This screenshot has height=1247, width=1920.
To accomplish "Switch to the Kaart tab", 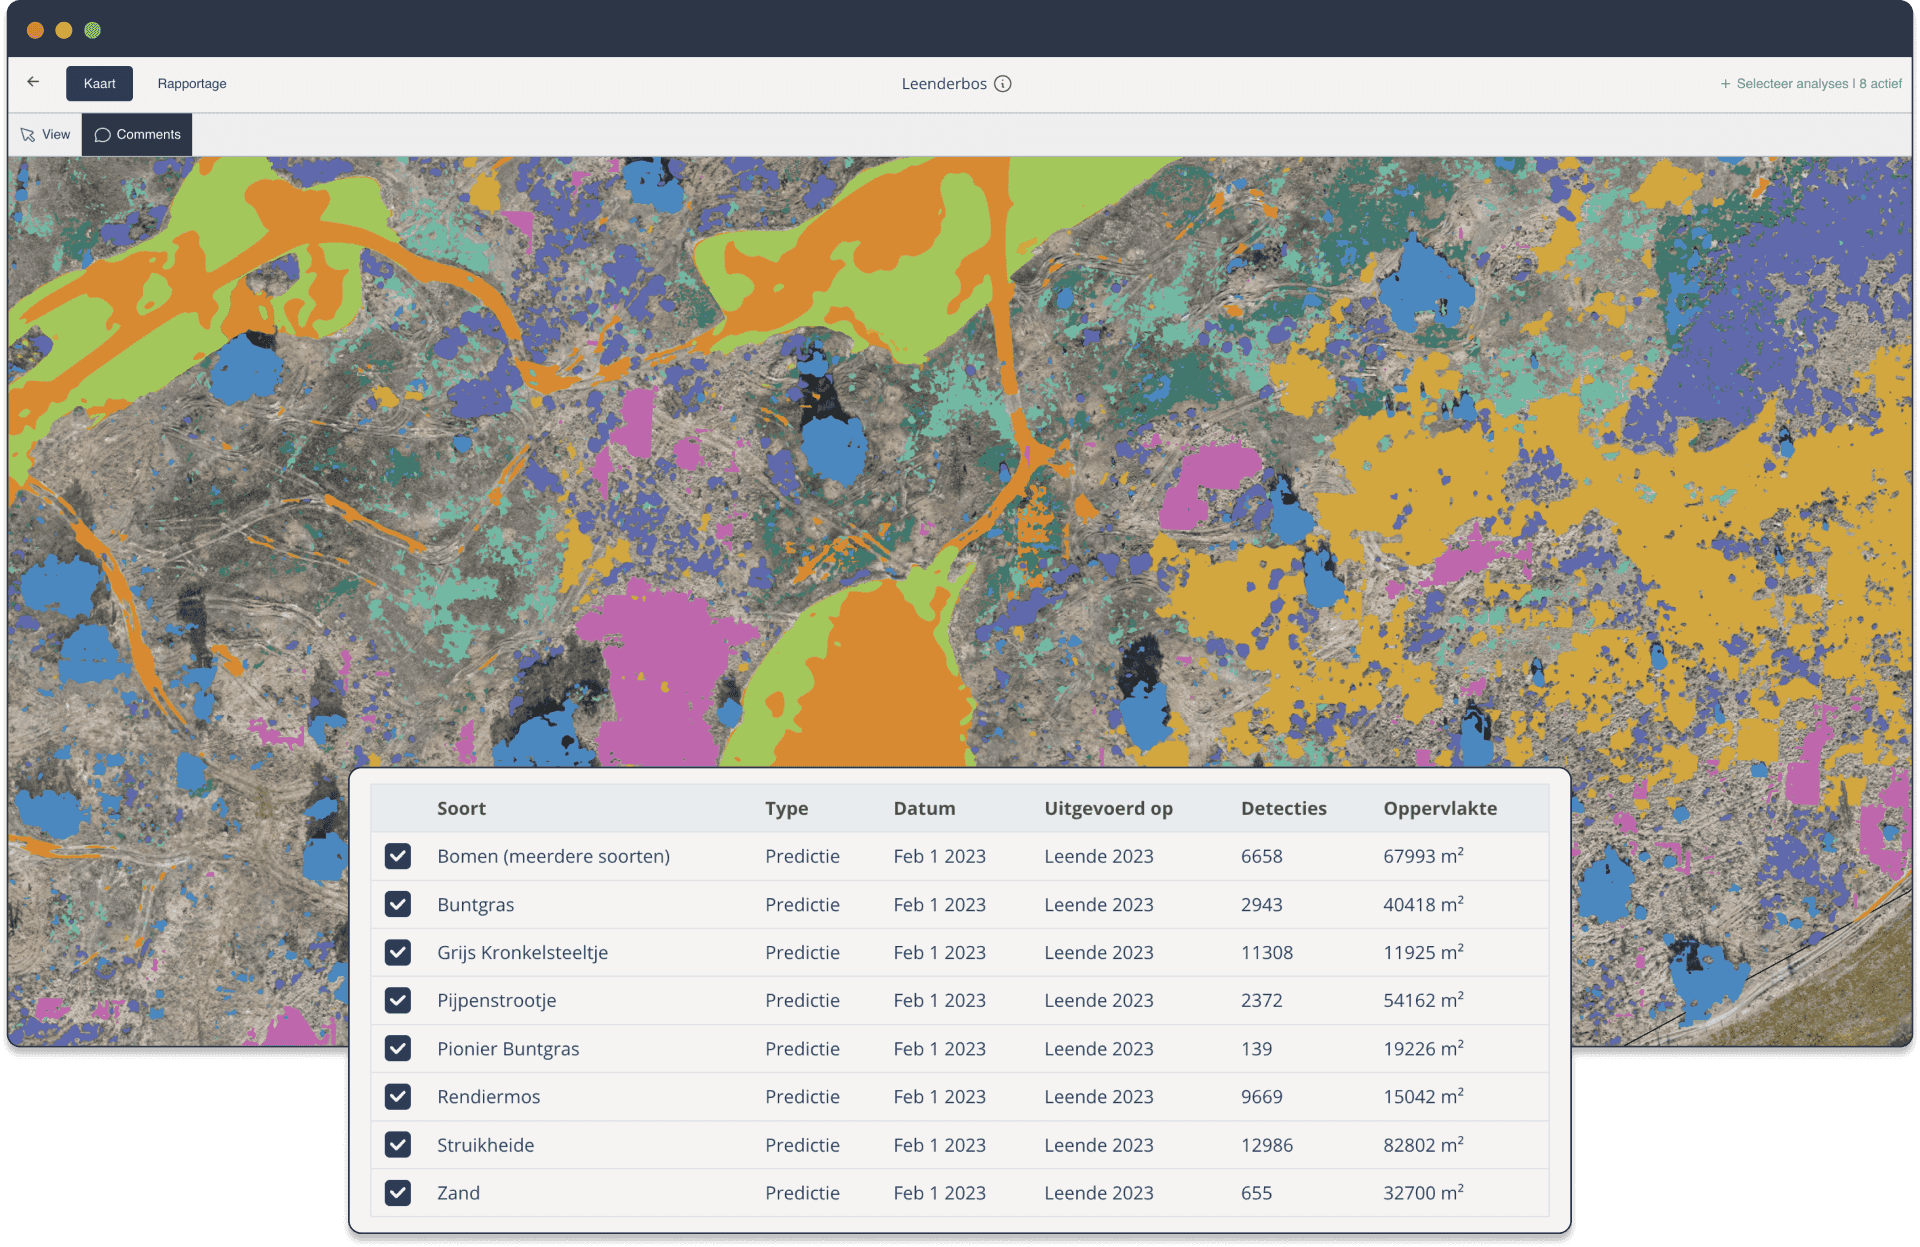I will tap(99, 83).
